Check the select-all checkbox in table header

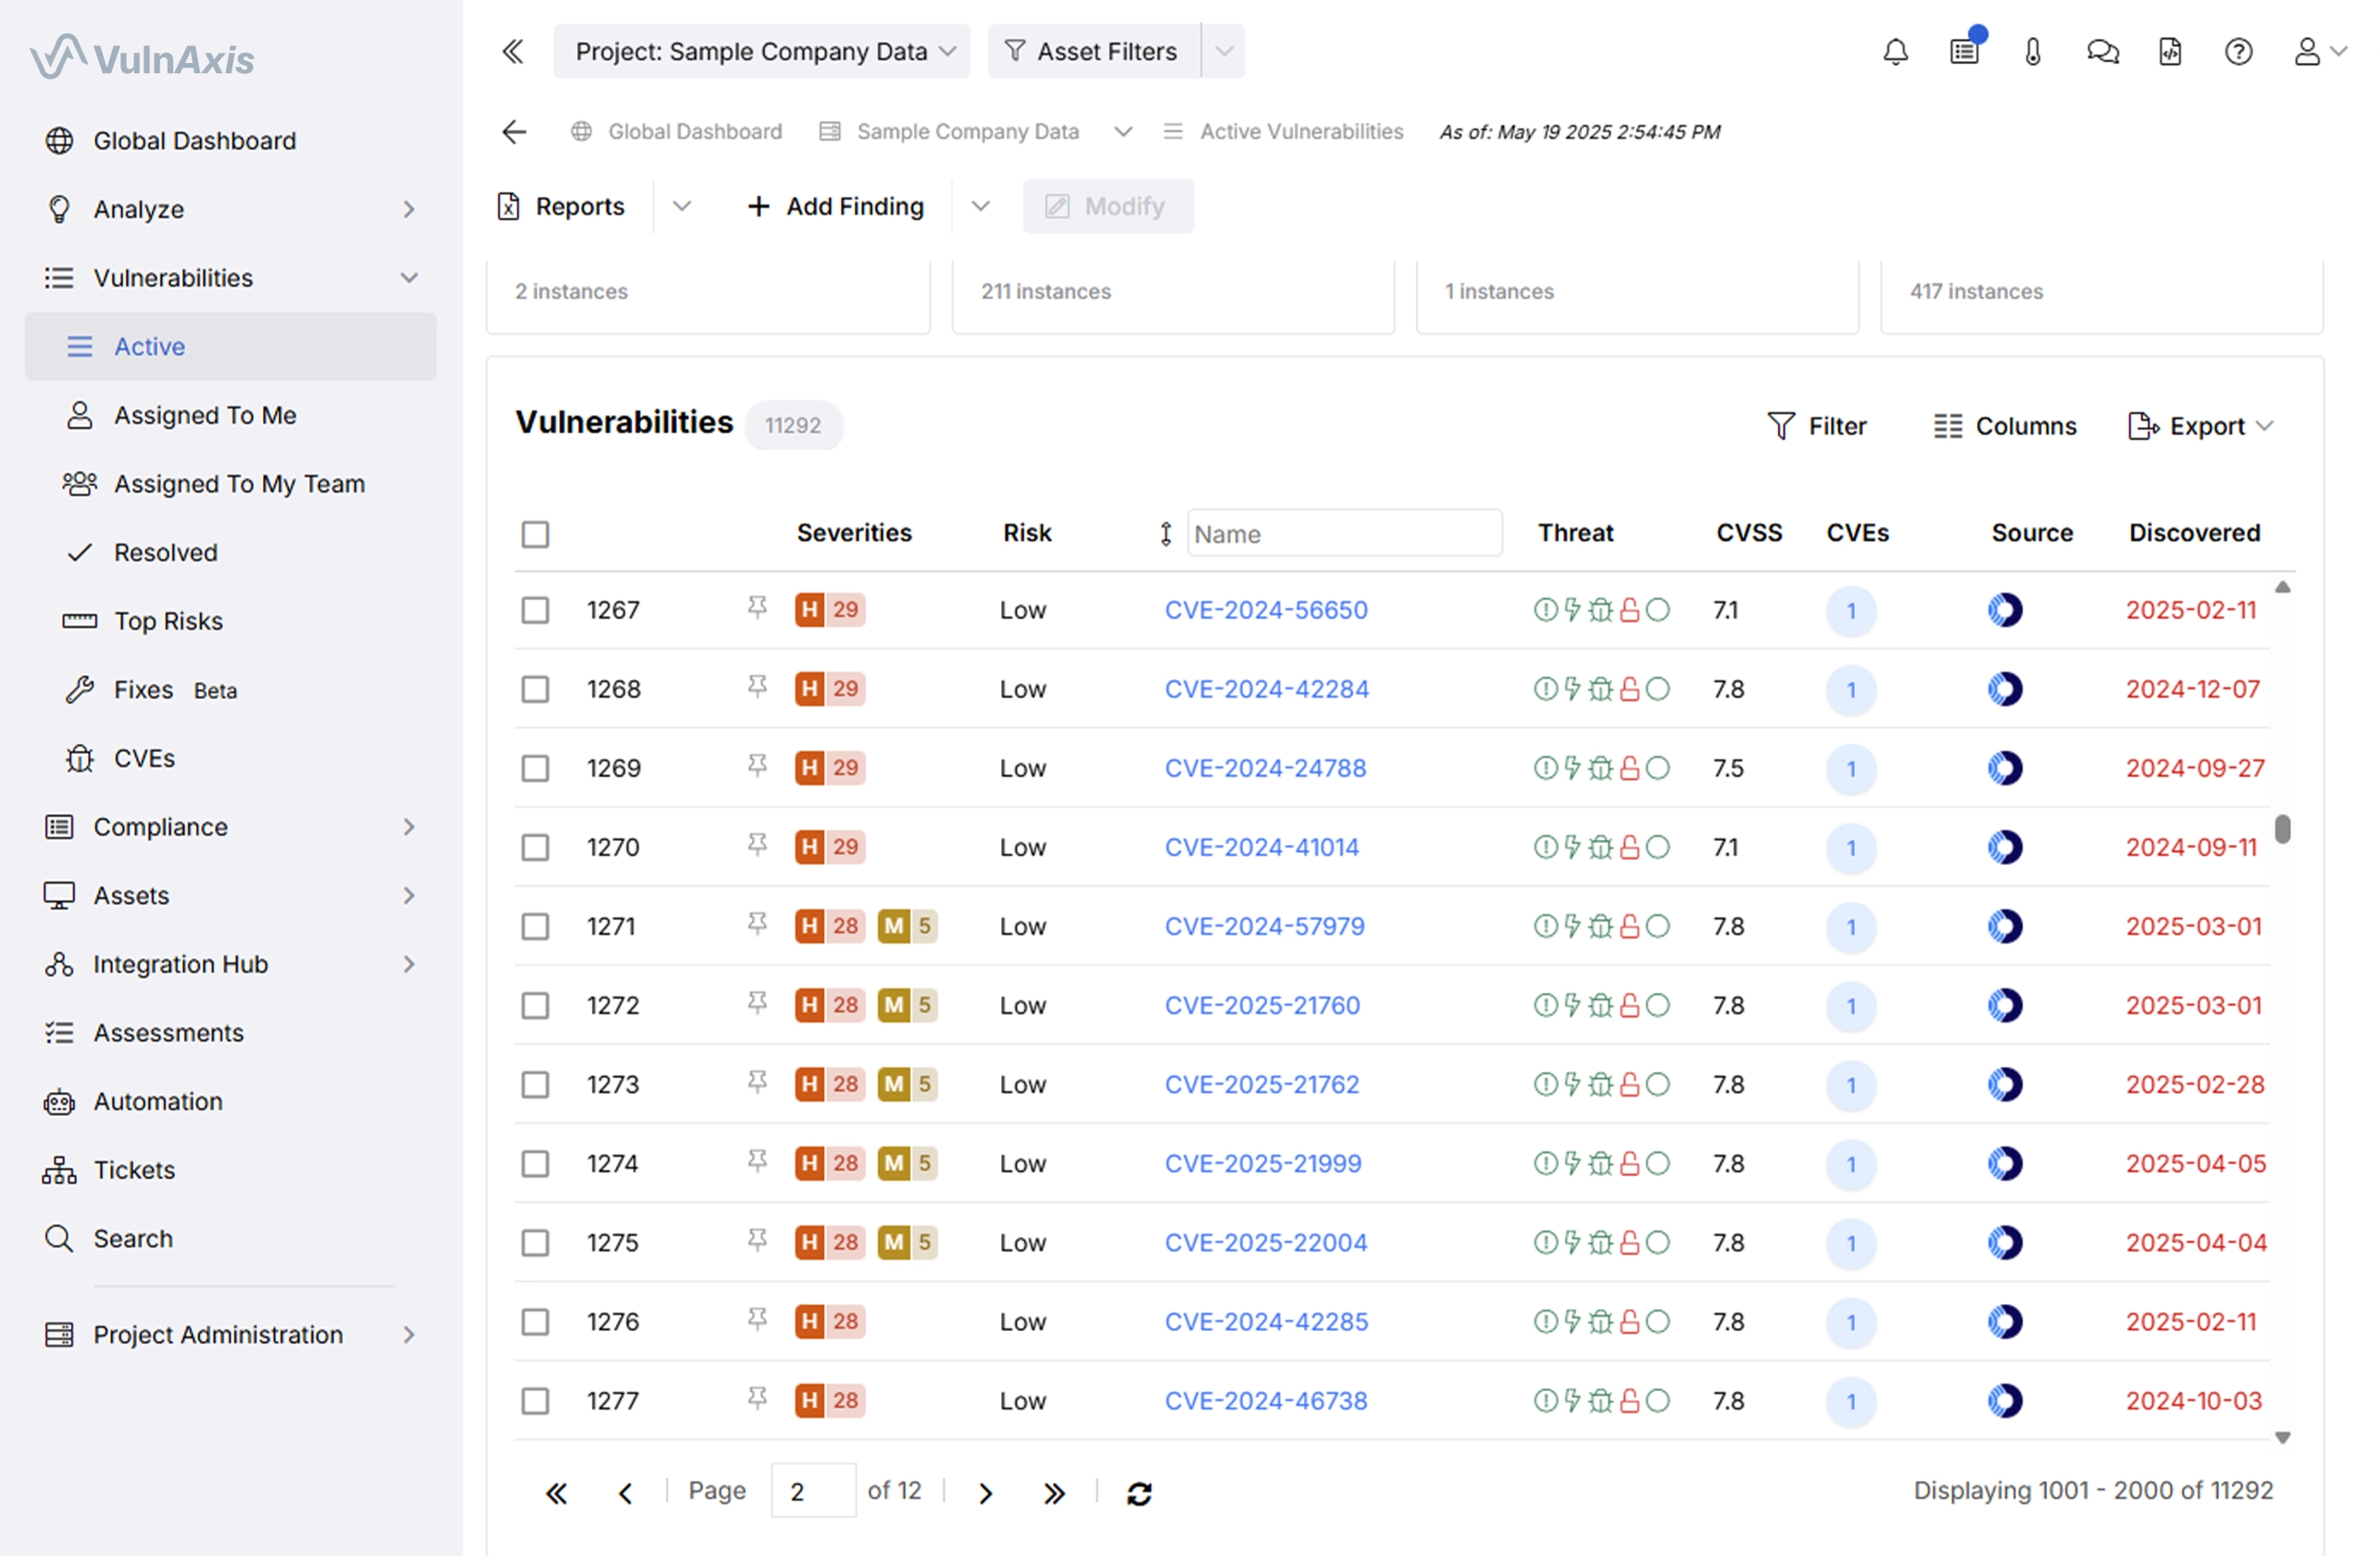tap(535, 534)
